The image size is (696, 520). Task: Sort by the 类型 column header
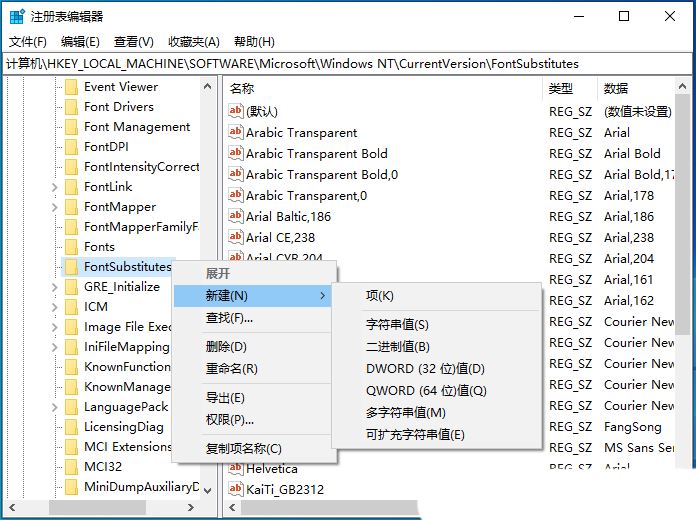coord(570,89)
